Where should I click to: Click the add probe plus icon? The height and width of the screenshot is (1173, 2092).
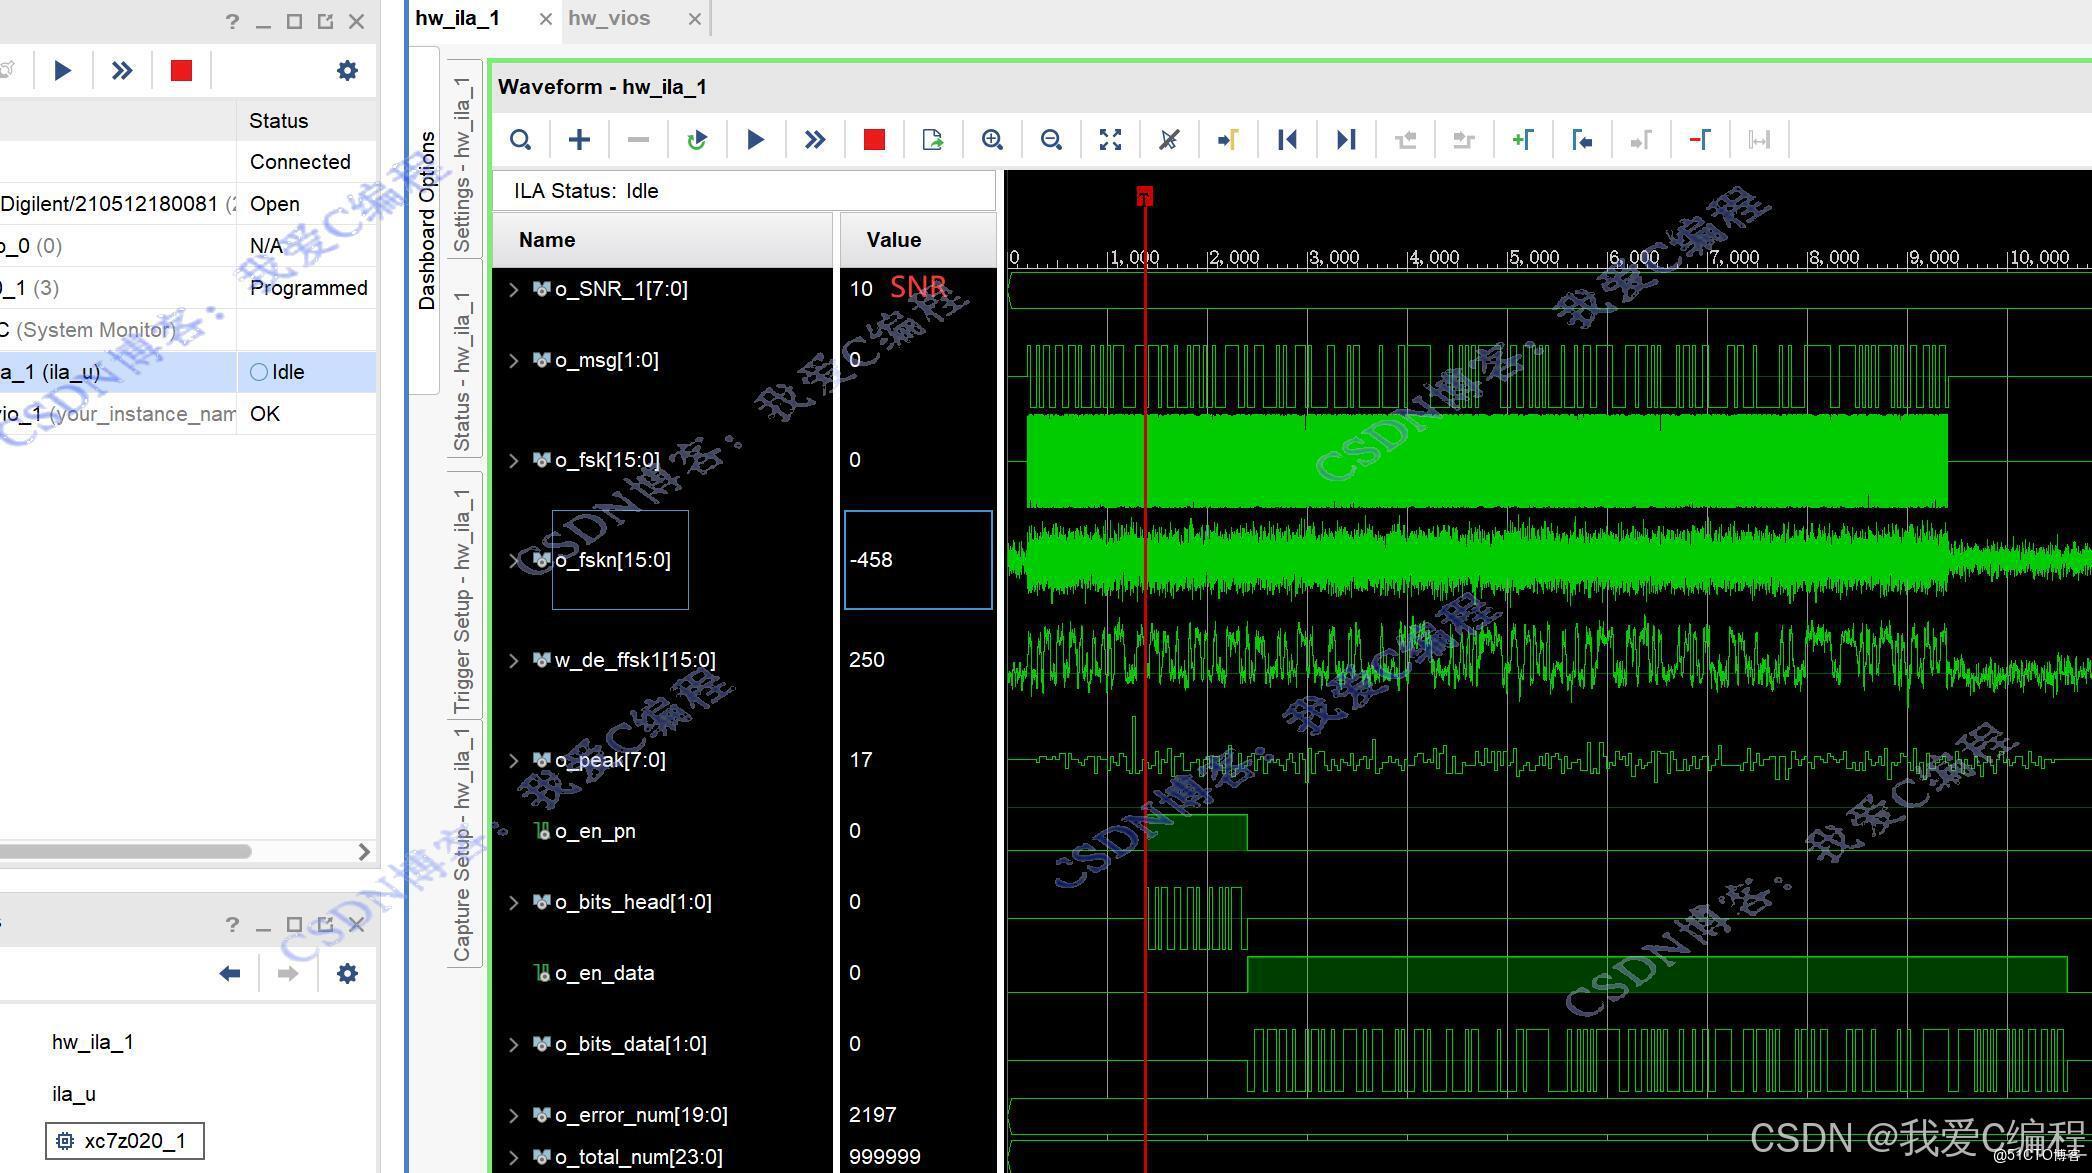tap(579, 140)
